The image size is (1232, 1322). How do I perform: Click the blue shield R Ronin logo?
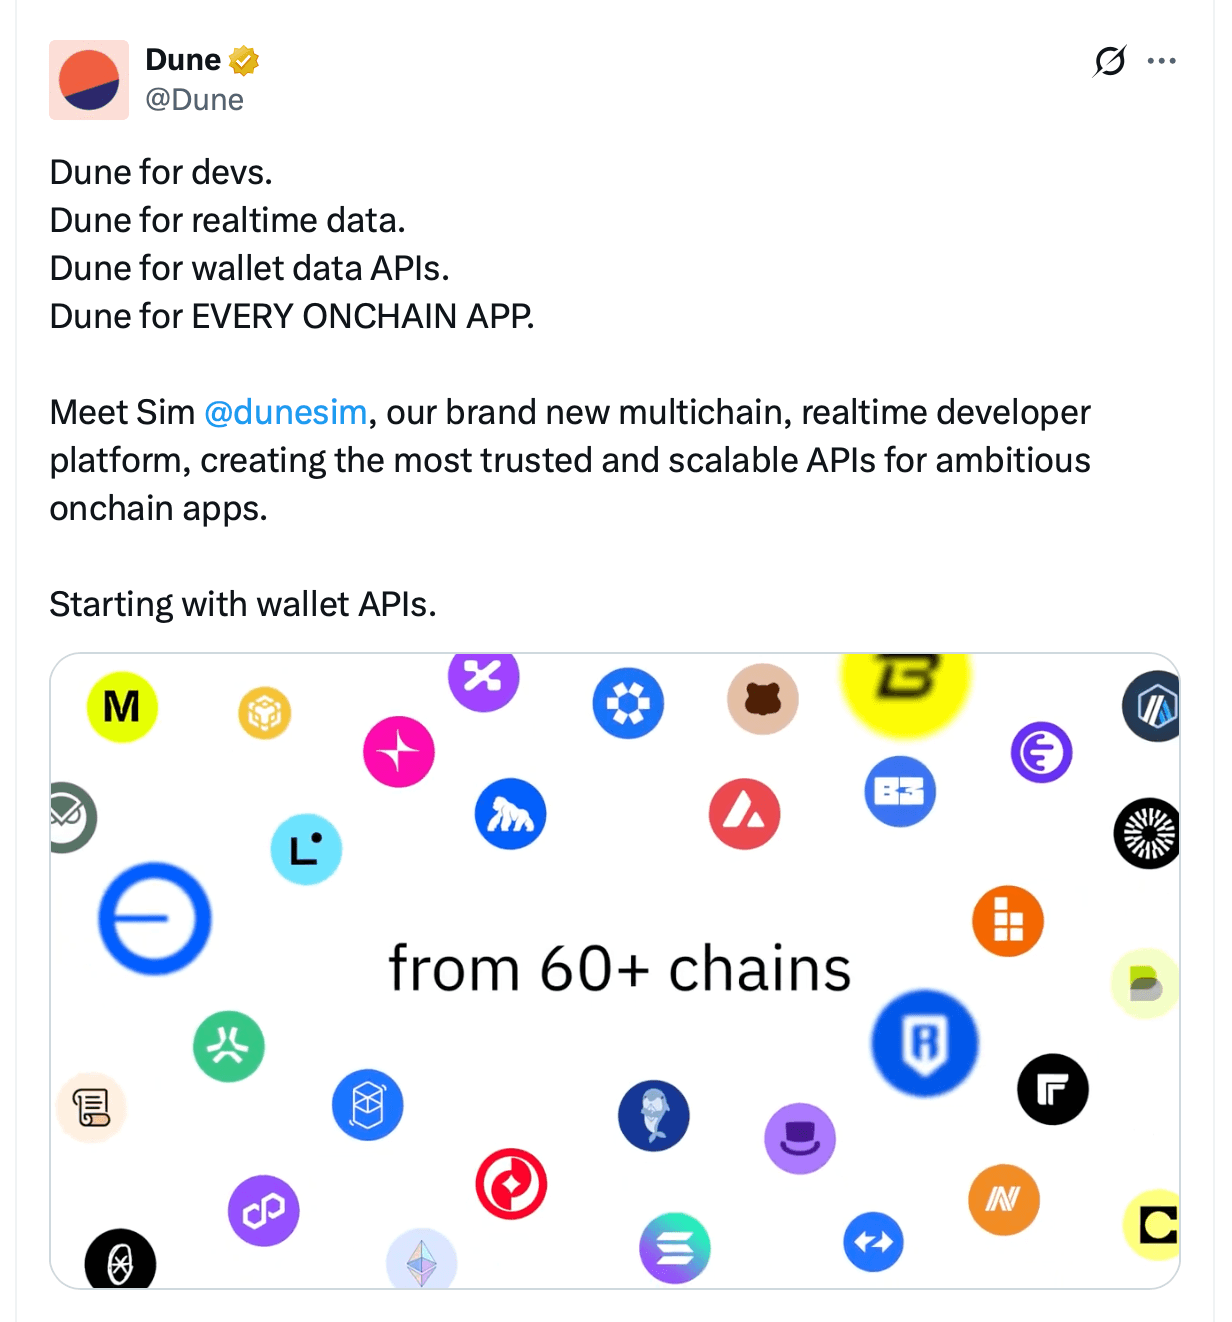click(925, 1043)
